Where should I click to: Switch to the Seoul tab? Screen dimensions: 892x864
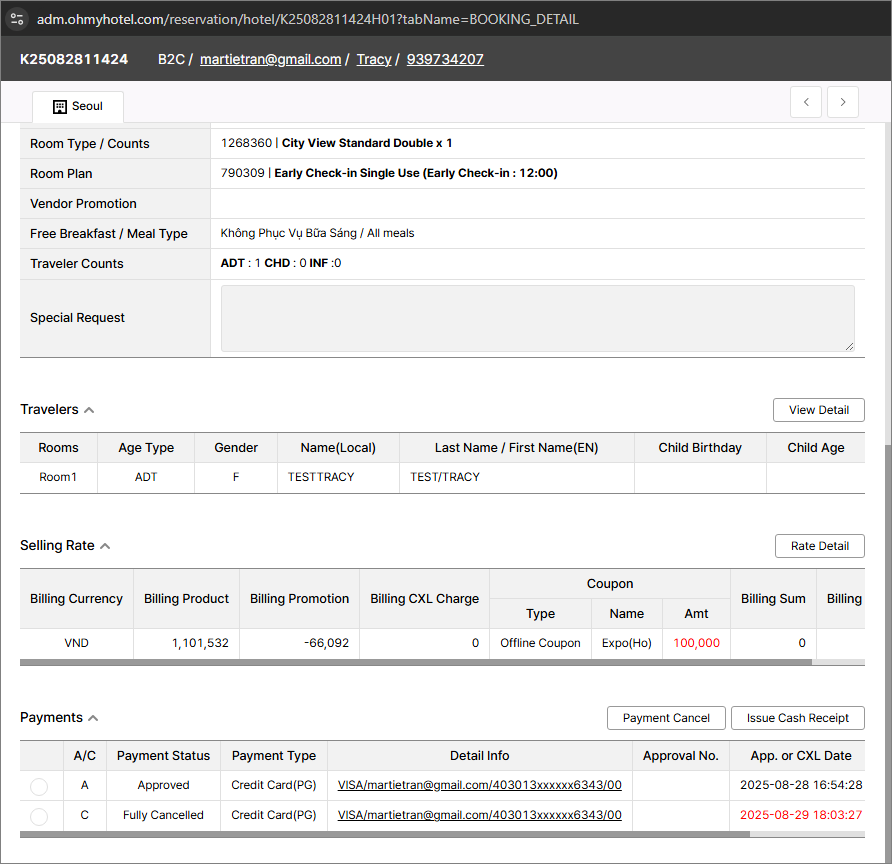[78, 107]
